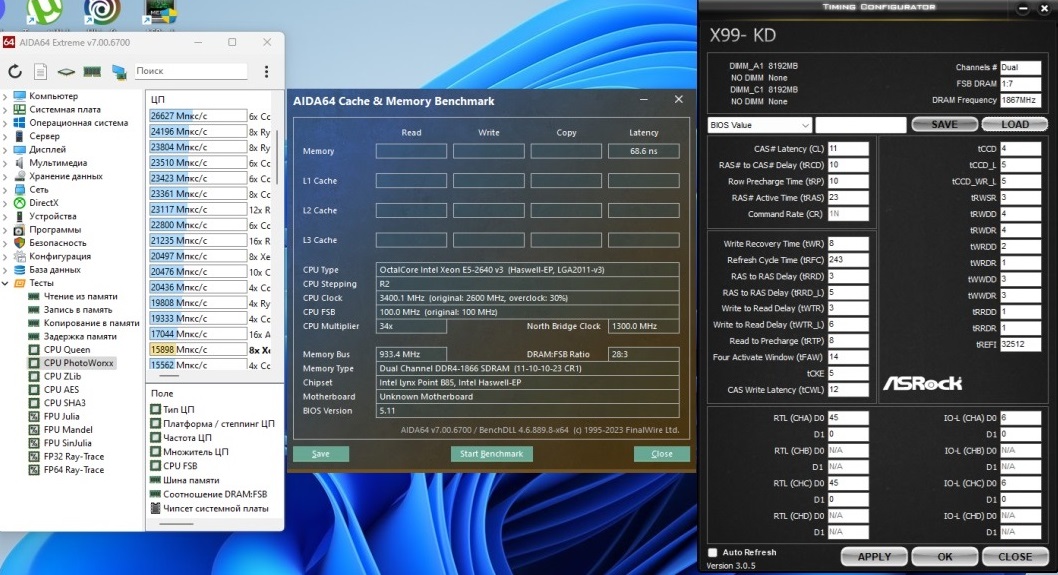Select Безопасность node in AIDA64 tree
The width and height of the screenshot is (1058, 575).
click(x=57, y=243)
